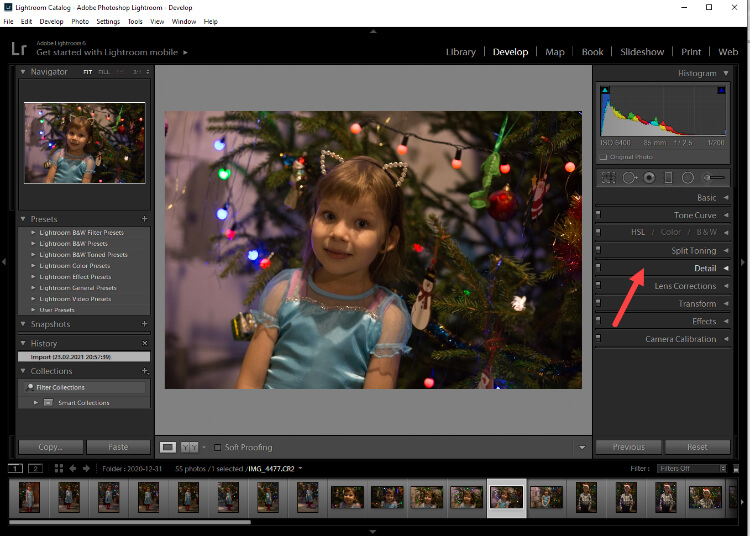The image size is (750, 536).
Task: Expand Lightroom B&W Filter Presets folder
Action: 33,232
